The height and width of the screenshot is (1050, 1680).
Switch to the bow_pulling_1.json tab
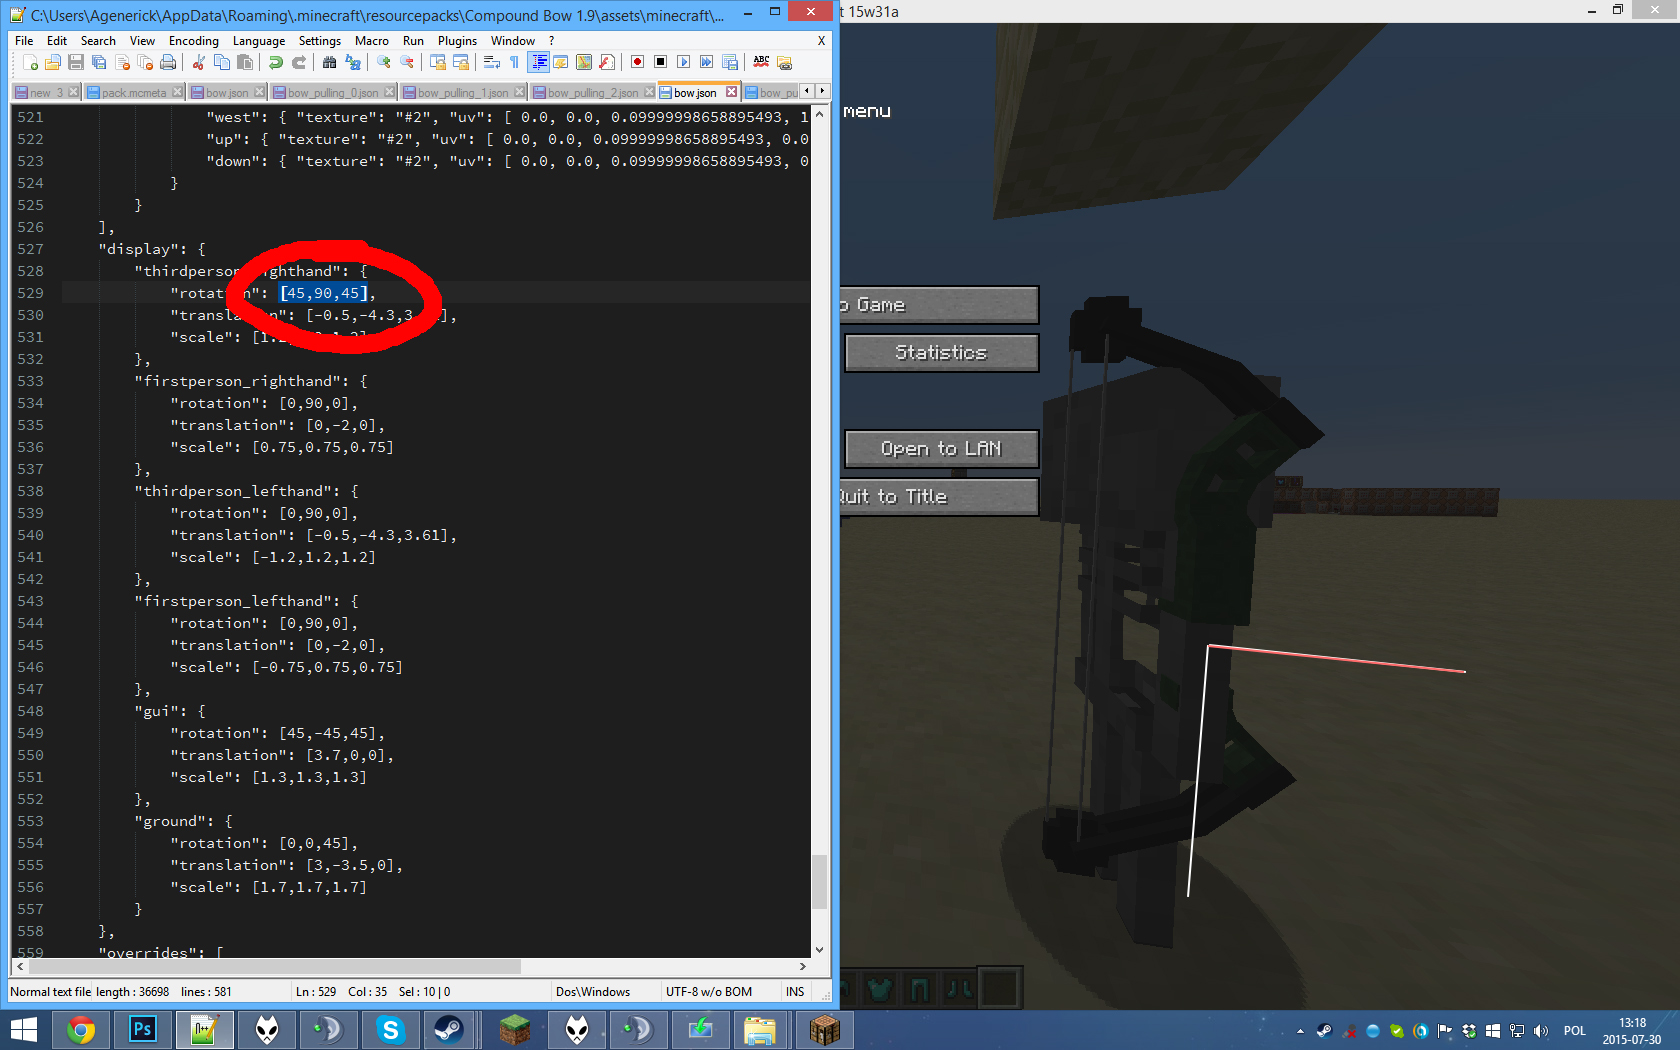(x=463, y=93)
